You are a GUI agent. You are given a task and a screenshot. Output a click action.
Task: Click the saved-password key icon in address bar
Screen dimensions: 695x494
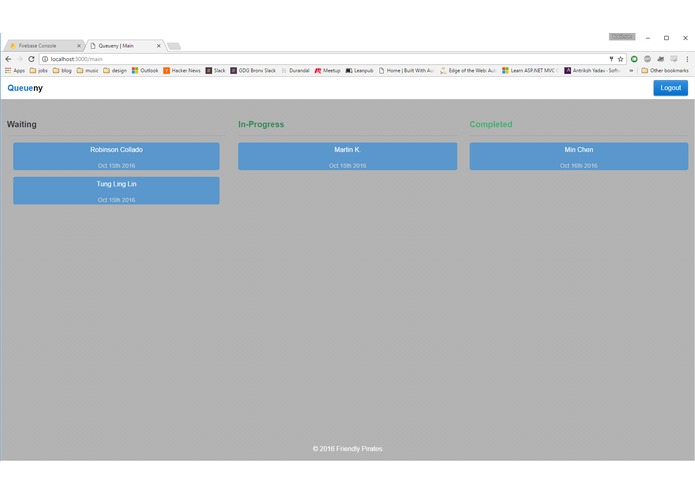coord(611,59)
